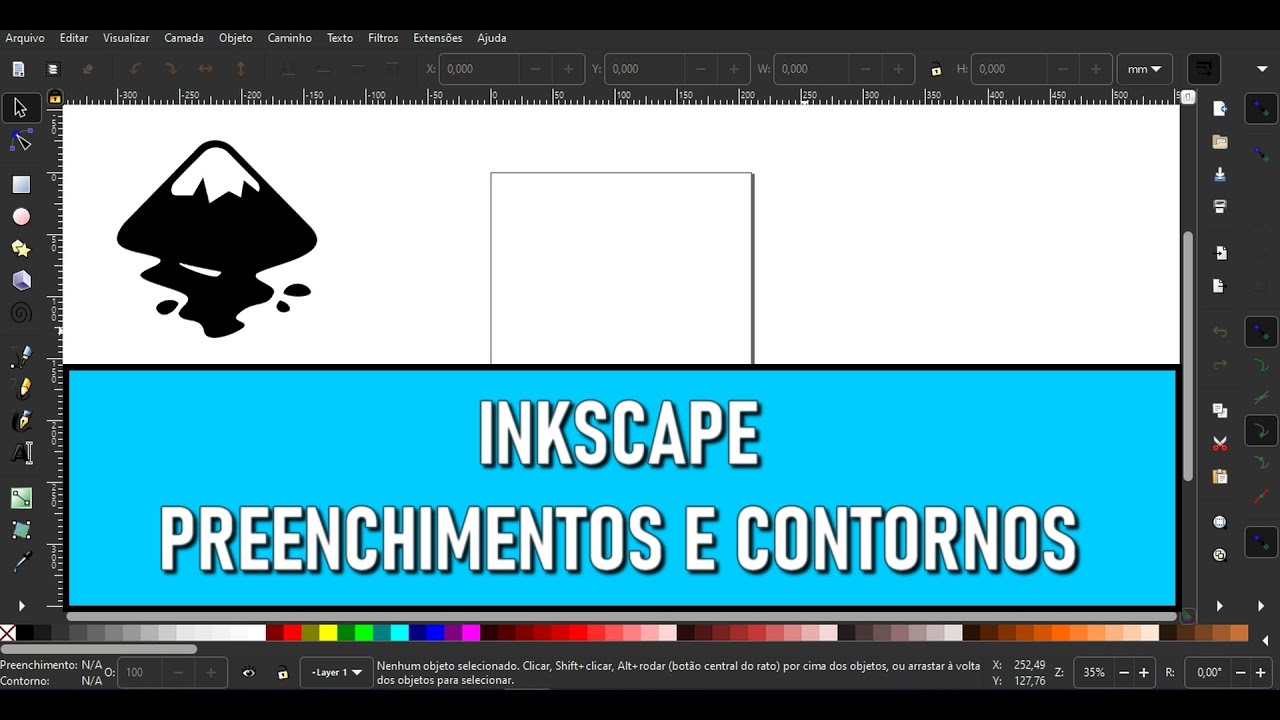Open the Arquivo menu
Screen dimensions: 1280x720
point(25,38)
